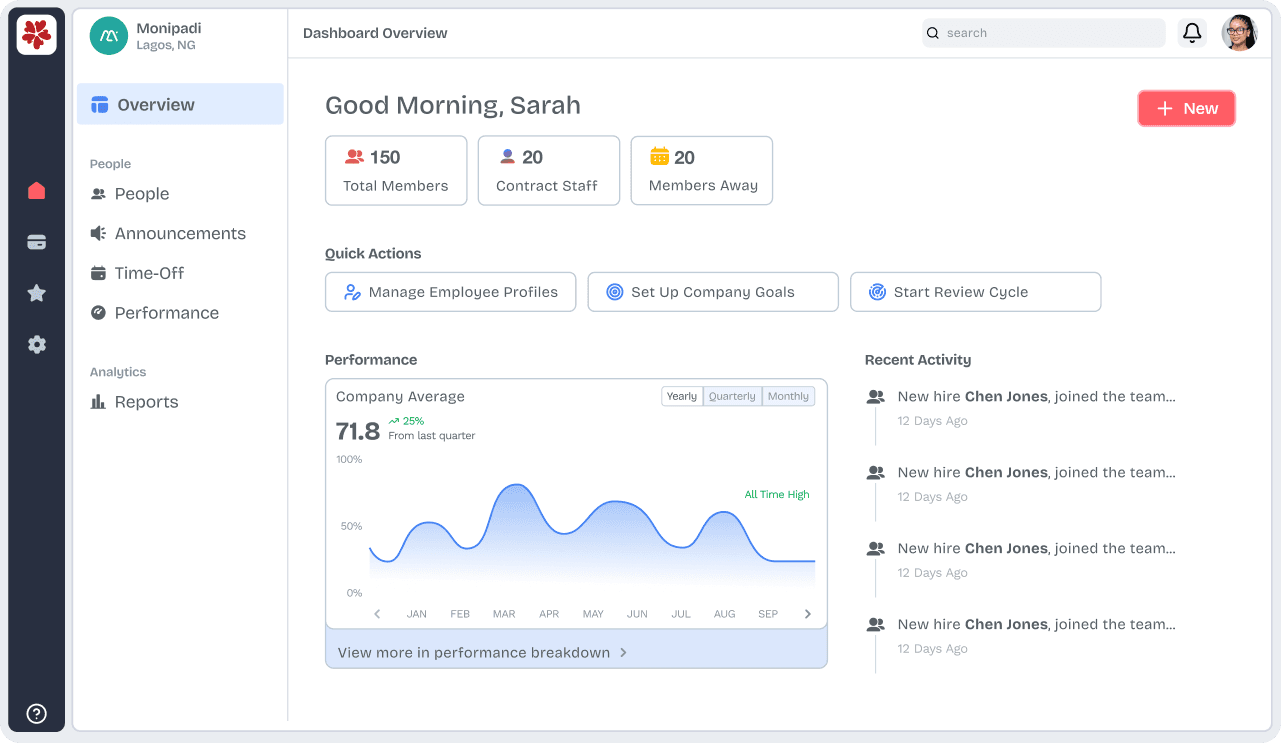
Task: Click the All Time High chart label
Action: point(777,494)
